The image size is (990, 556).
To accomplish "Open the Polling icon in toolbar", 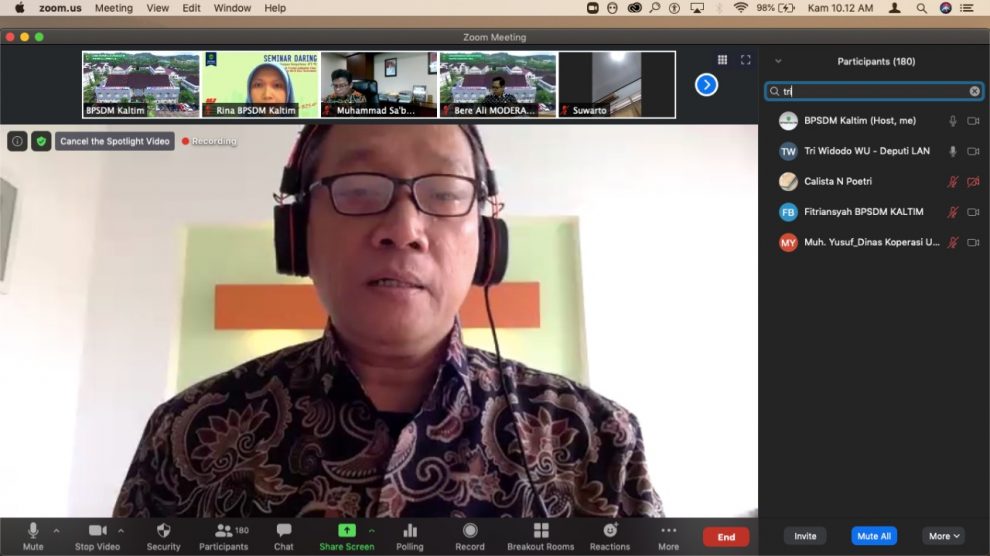I will tap(409, 531).
